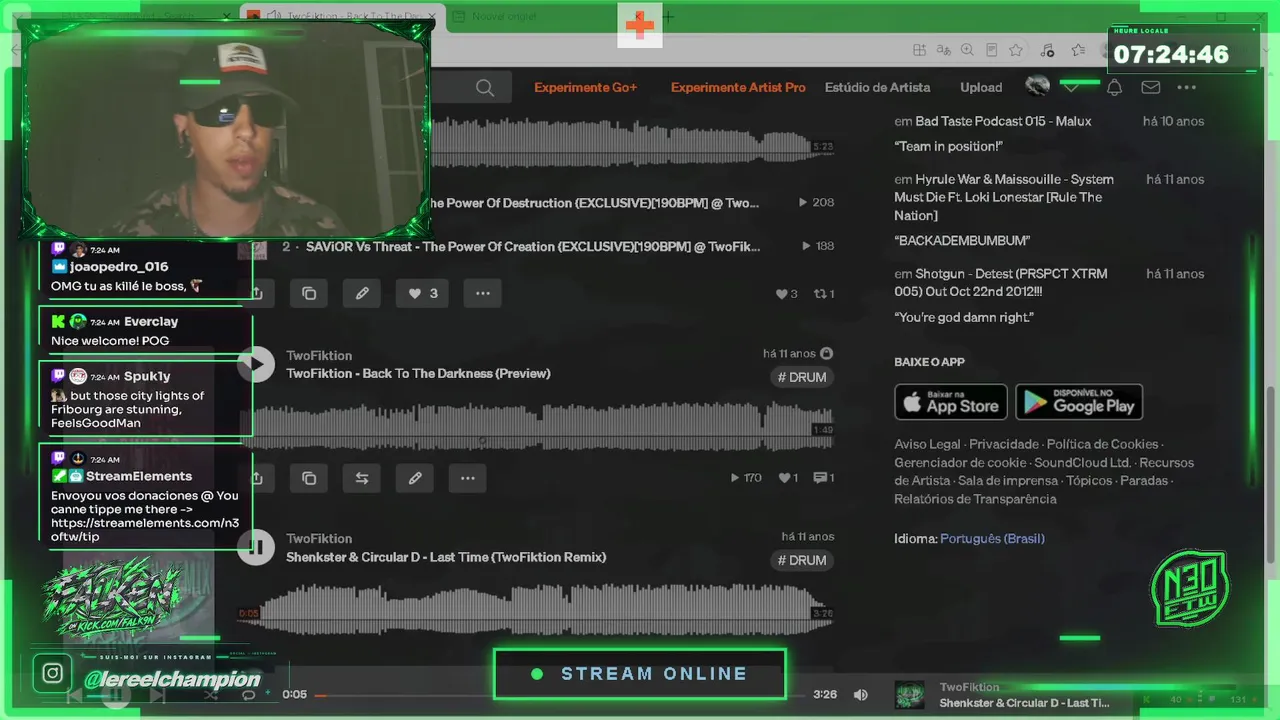The width and height of the screenshot is (1280, 720).
Task: Open now-playing Shenkster & Circular D title
Action: pos(1024,703)
